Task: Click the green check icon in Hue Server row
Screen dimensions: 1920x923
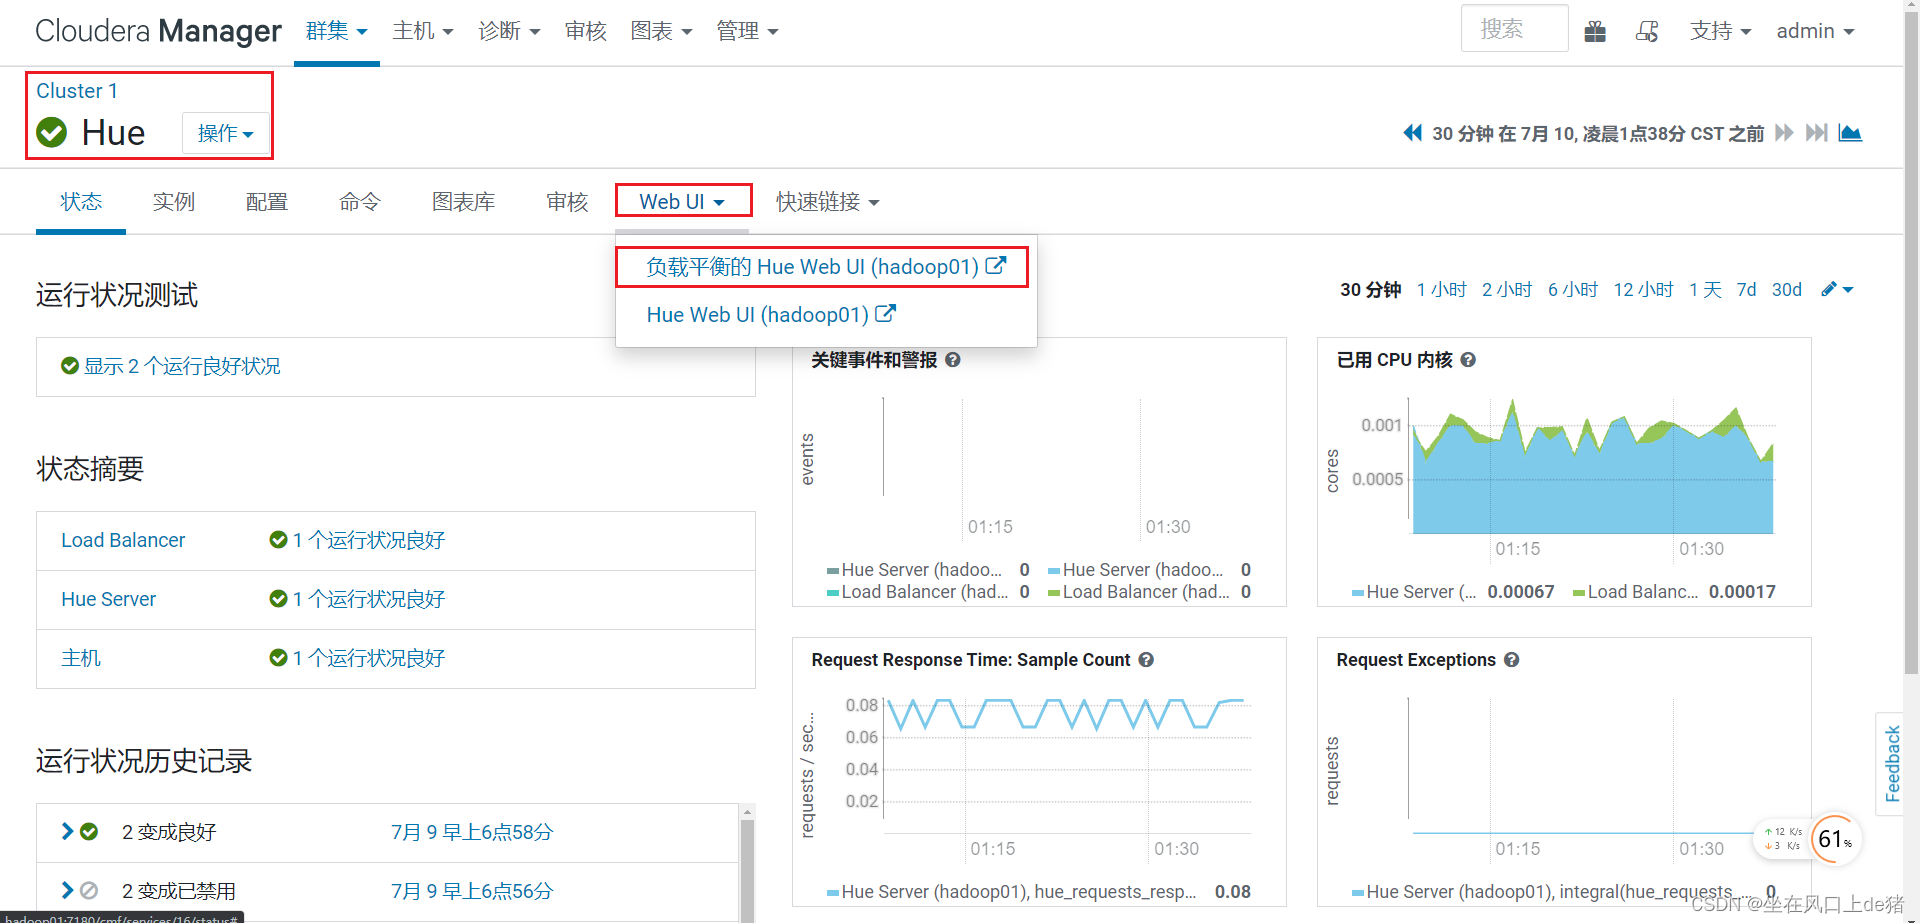Action: [x=278, y=599]
